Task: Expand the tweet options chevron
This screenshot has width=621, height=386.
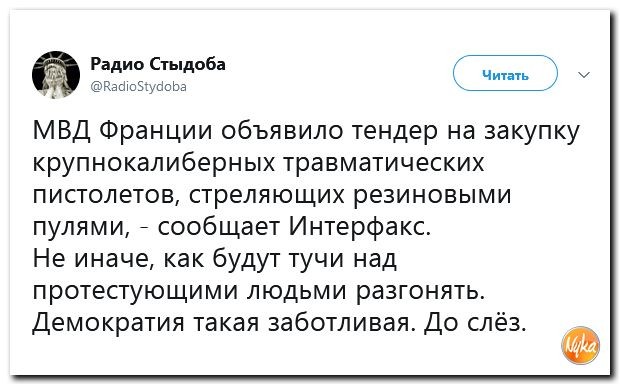Action: 584,74
